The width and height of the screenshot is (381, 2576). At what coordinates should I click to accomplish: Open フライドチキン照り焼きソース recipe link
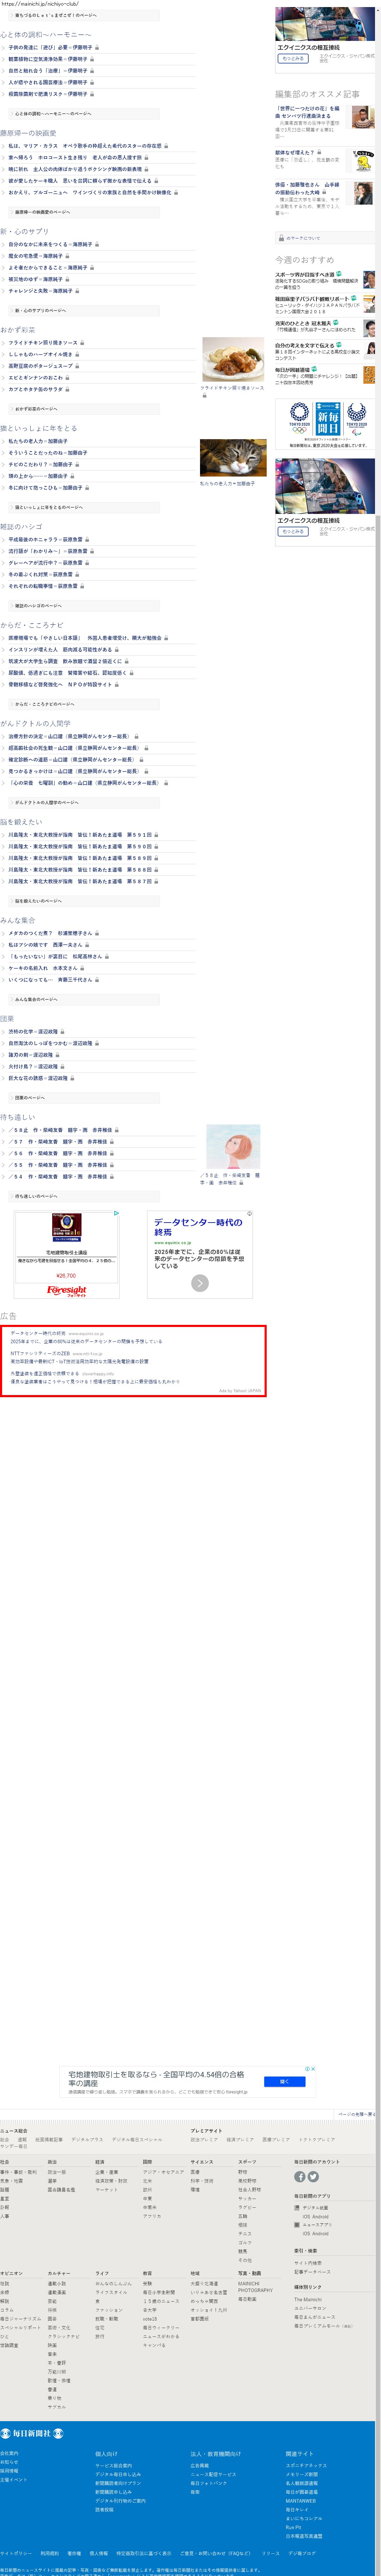point(43,343)
